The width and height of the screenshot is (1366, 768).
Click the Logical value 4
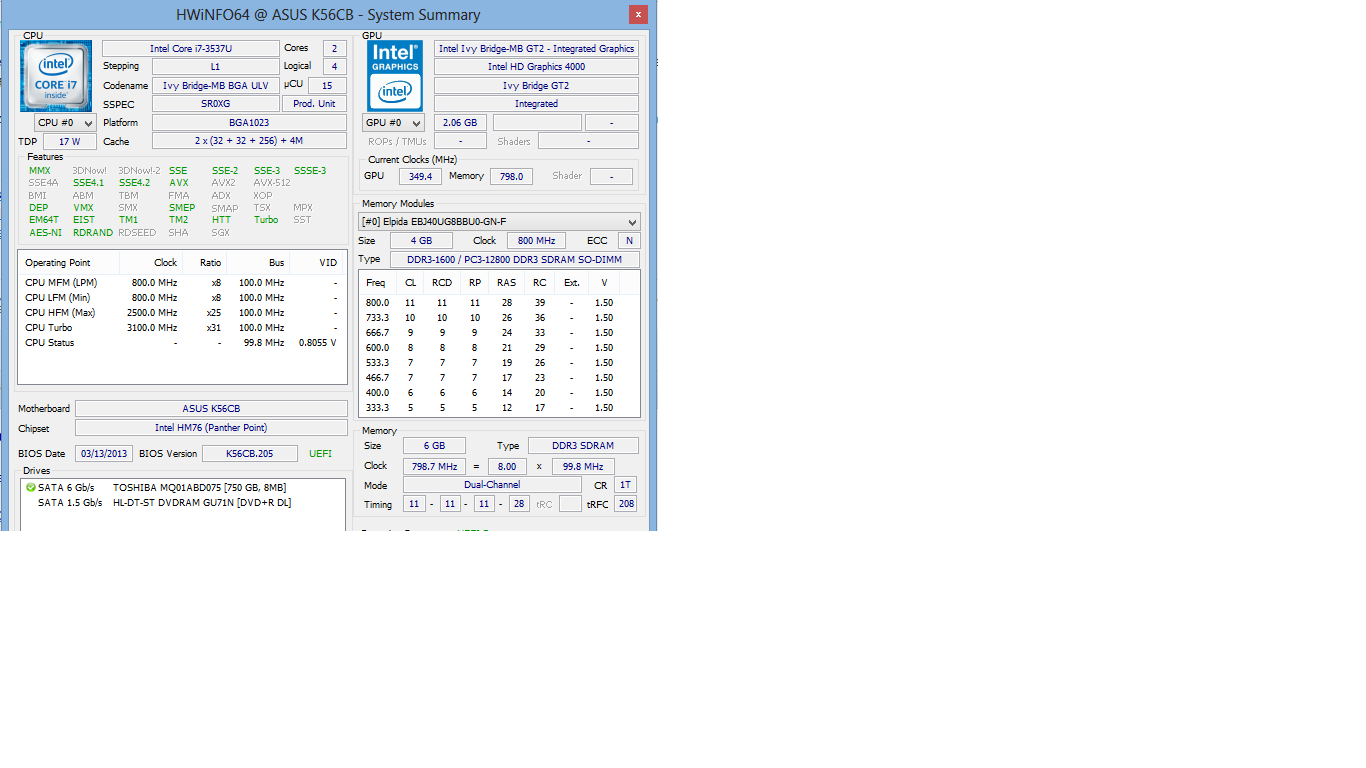click(333, 67)
